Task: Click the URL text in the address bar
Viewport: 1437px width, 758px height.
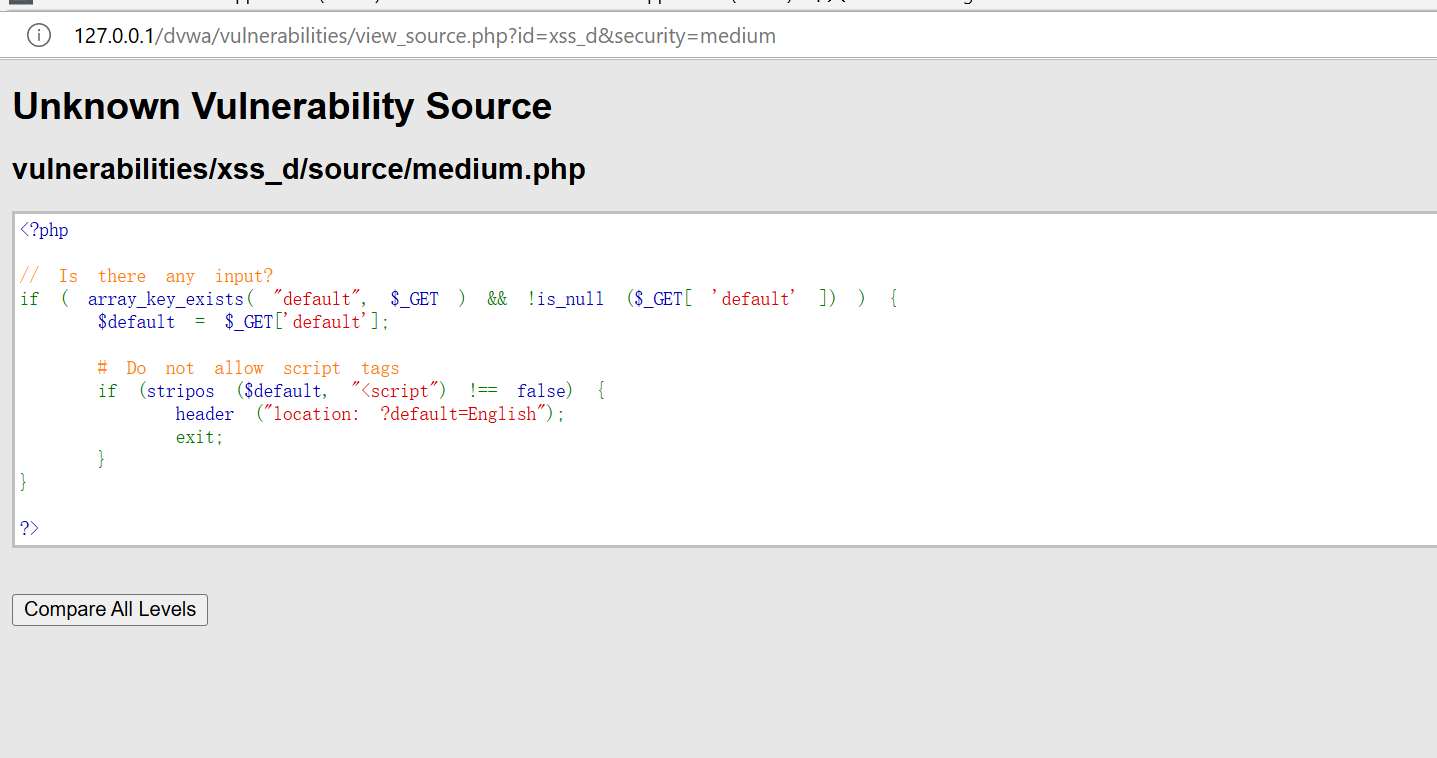Action: pyautogui.click(x=425, y=36)
